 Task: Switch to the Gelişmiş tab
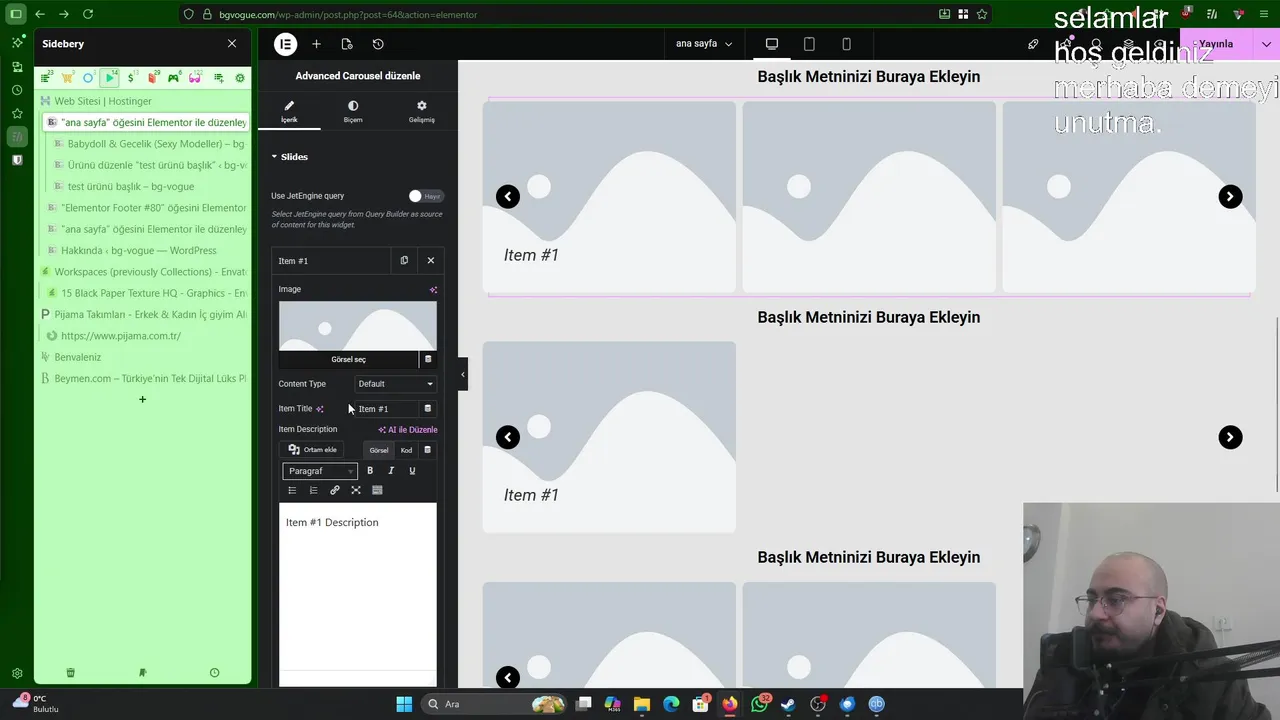(421, 111)
